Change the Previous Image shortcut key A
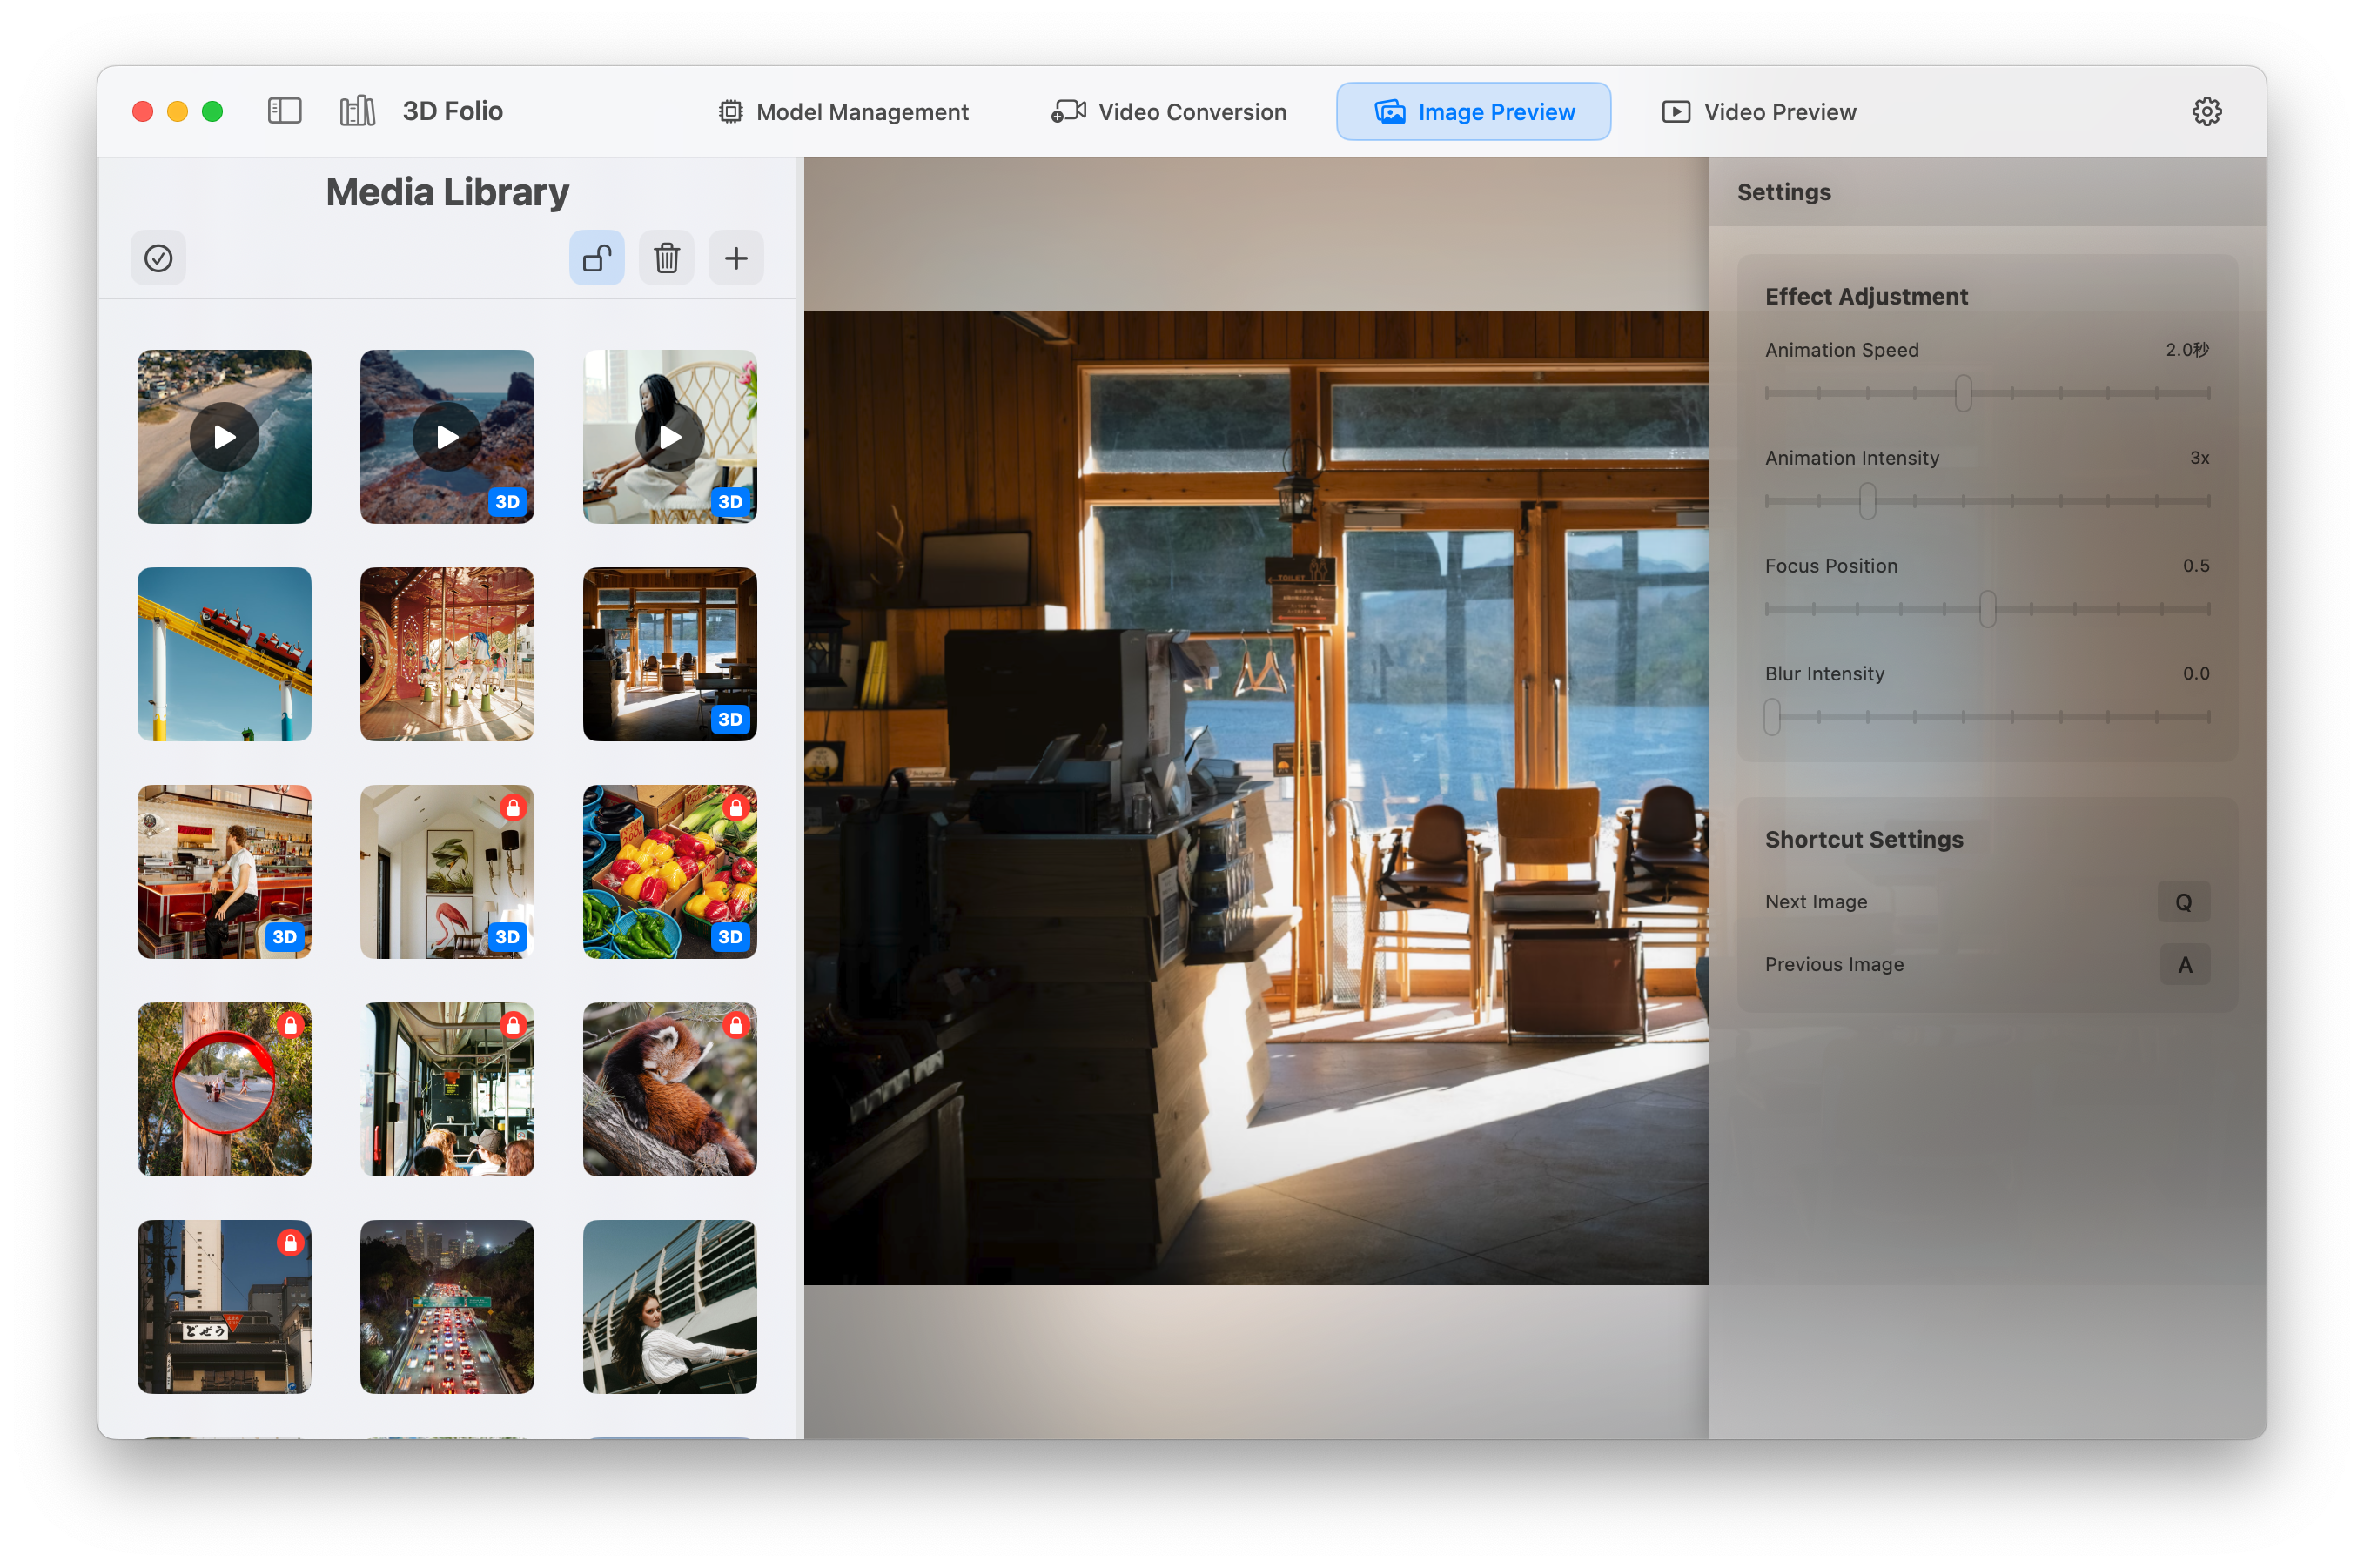The width and height of the screenshot is (2364, 1568). click(x=2184, y=965)
